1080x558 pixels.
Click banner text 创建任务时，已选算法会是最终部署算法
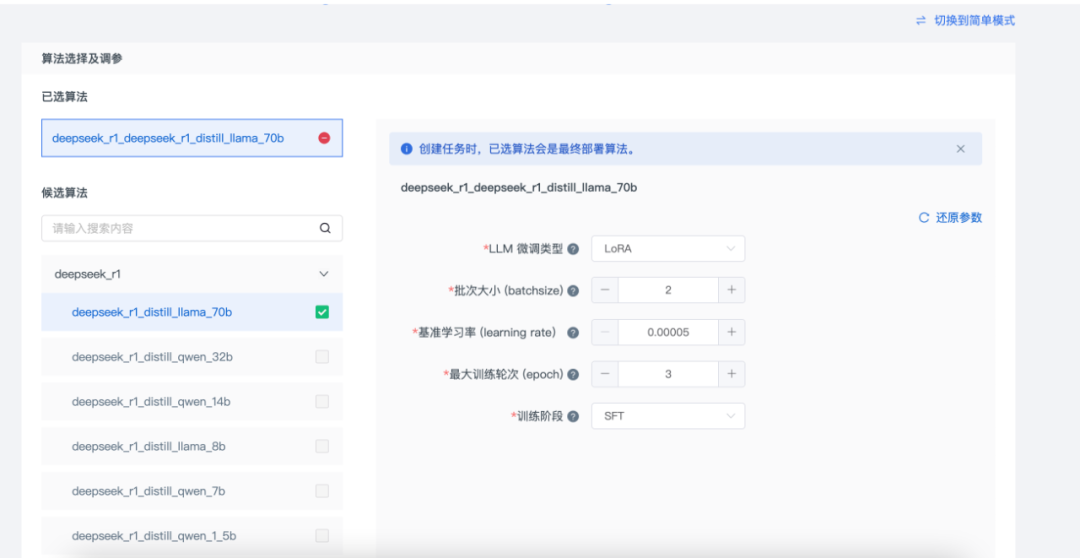tap(526, 149)
